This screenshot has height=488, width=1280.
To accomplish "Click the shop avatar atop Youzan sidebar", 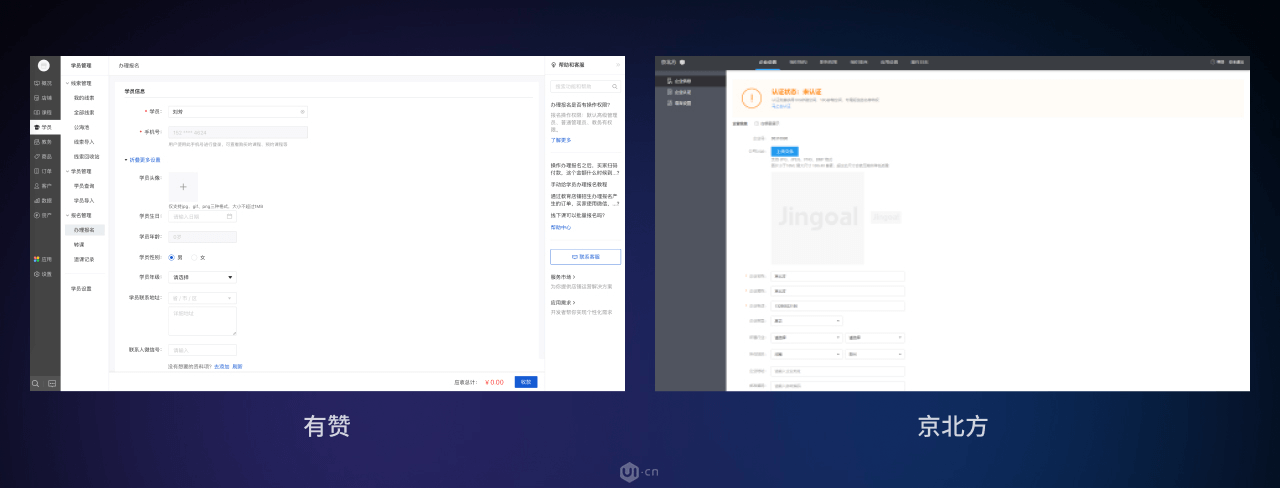I will pyautogui.click(x=44, y=66).
